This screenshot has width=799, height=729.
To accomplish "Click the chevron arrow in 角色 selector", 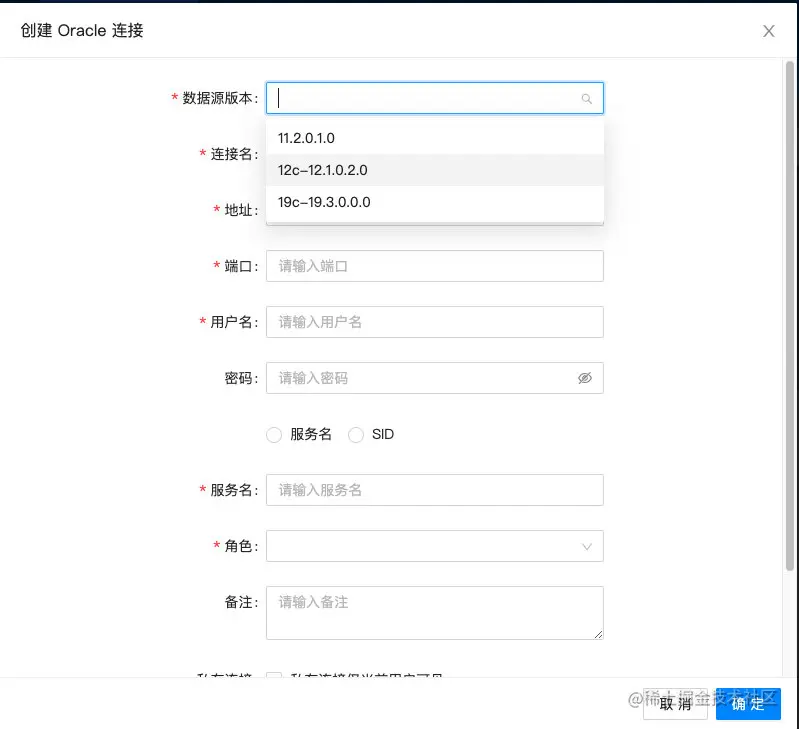I will 587,547.
